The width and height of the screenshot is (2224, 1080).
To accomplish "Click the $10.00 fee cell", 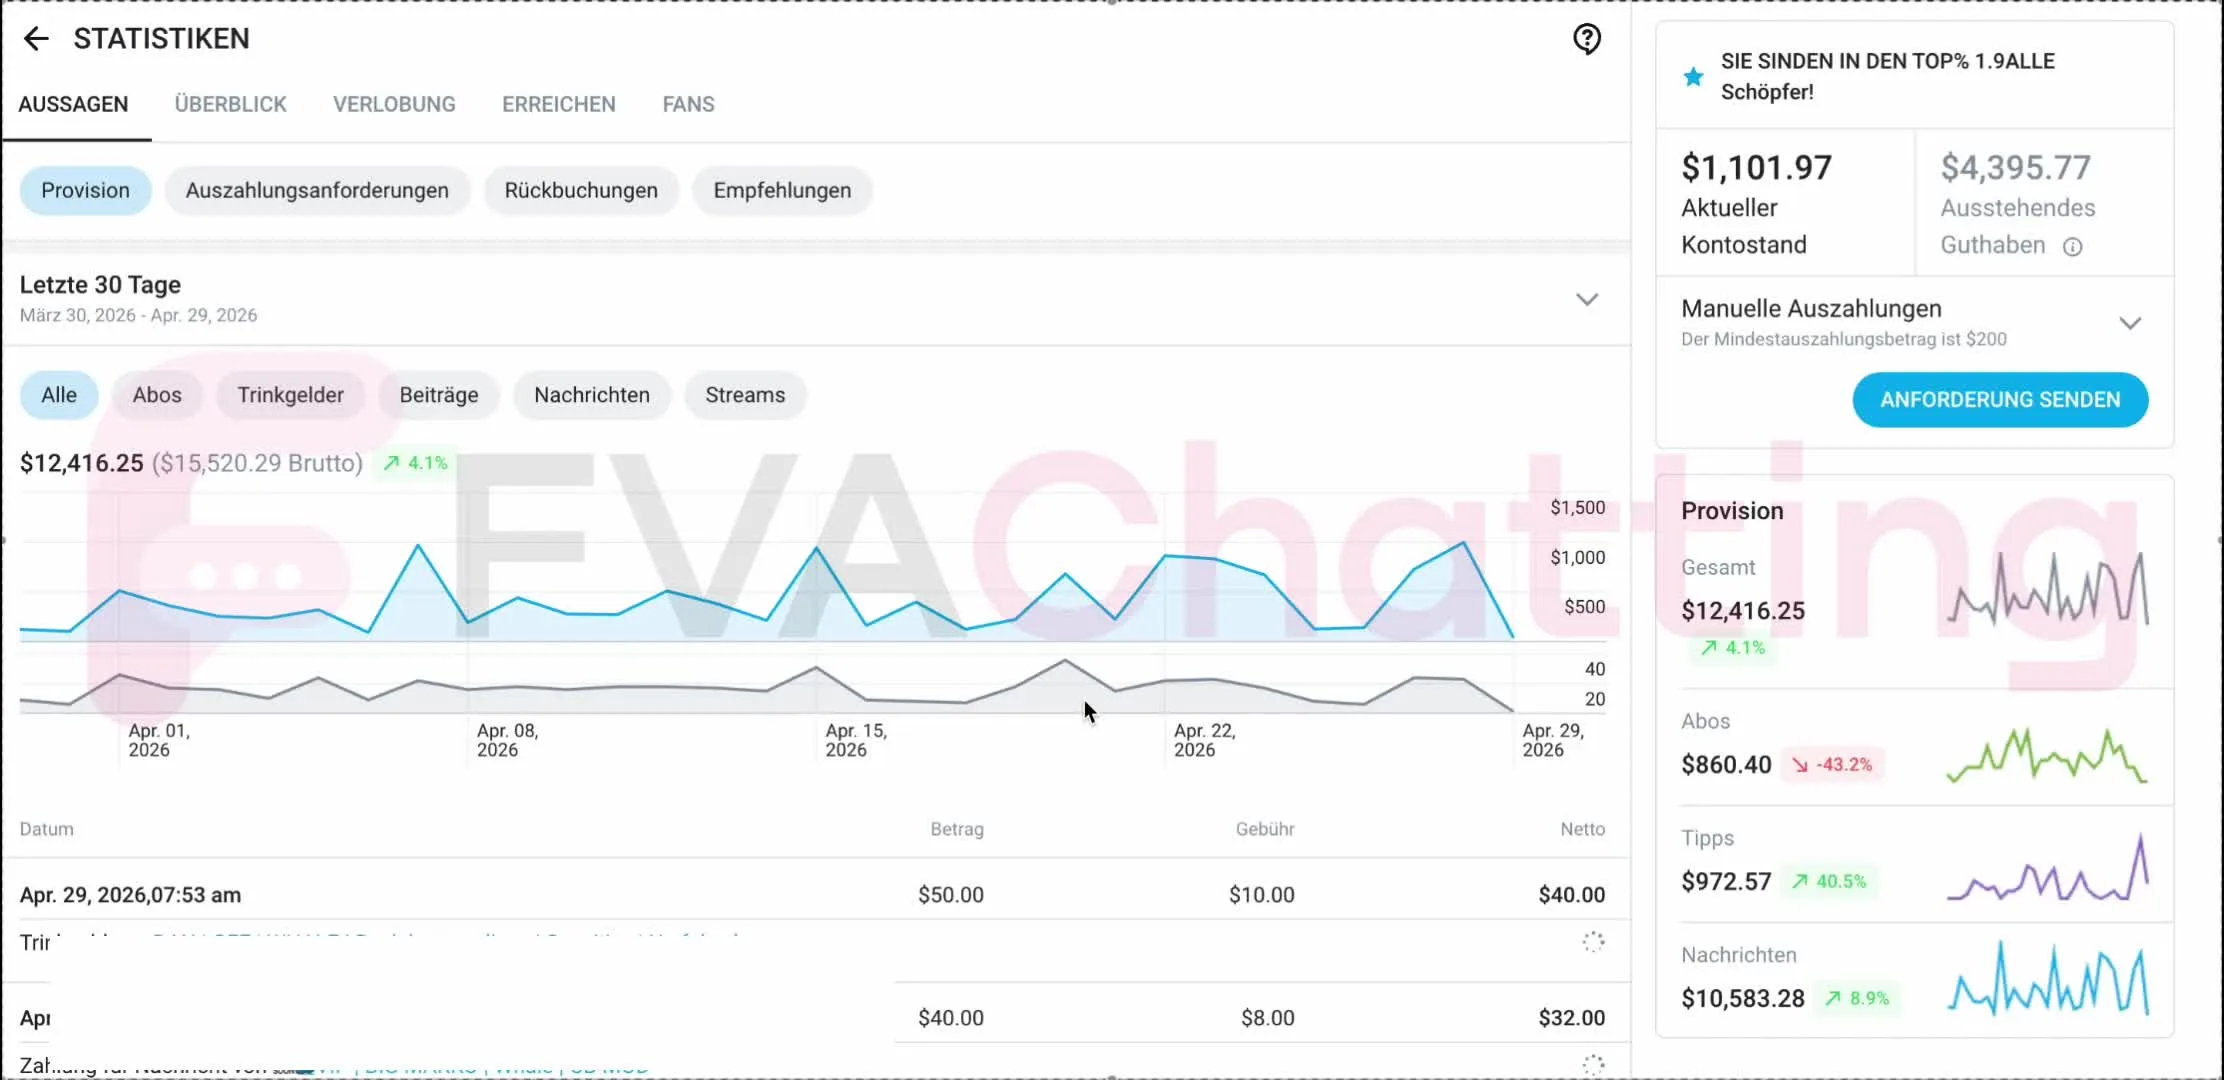I will (x=1262, y=895).
